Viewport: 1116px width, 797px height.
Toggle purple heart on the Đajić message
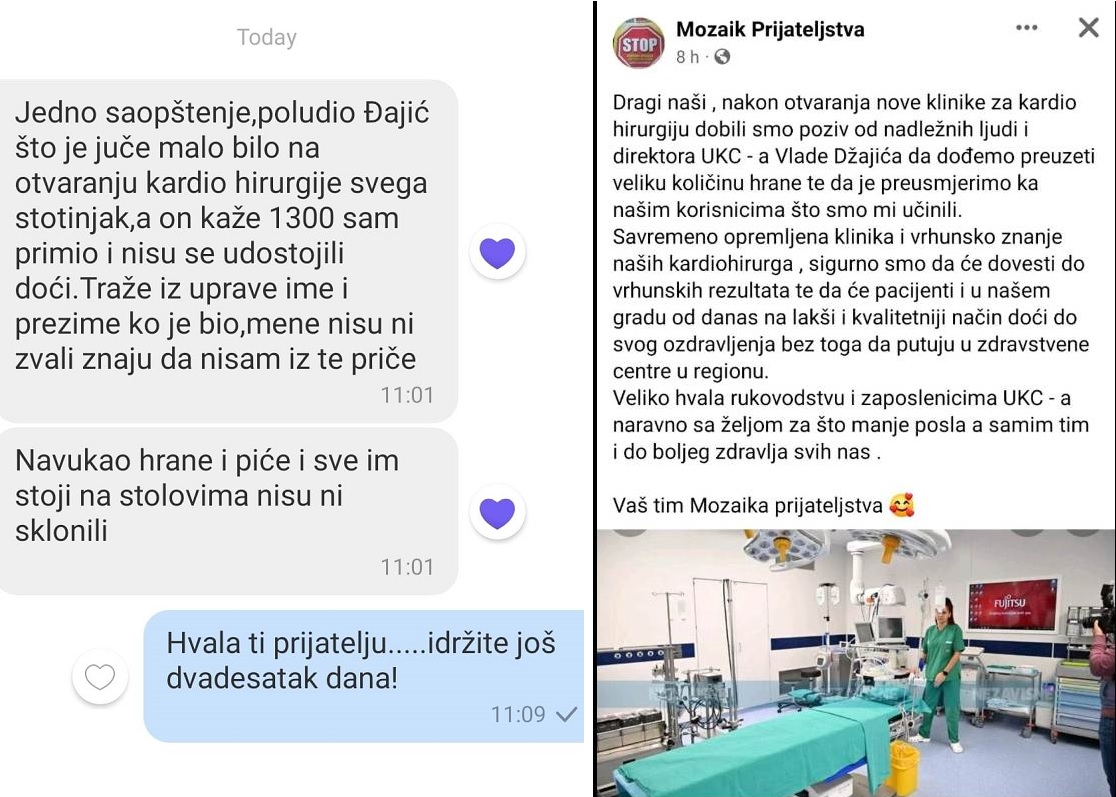pos(498,252)
